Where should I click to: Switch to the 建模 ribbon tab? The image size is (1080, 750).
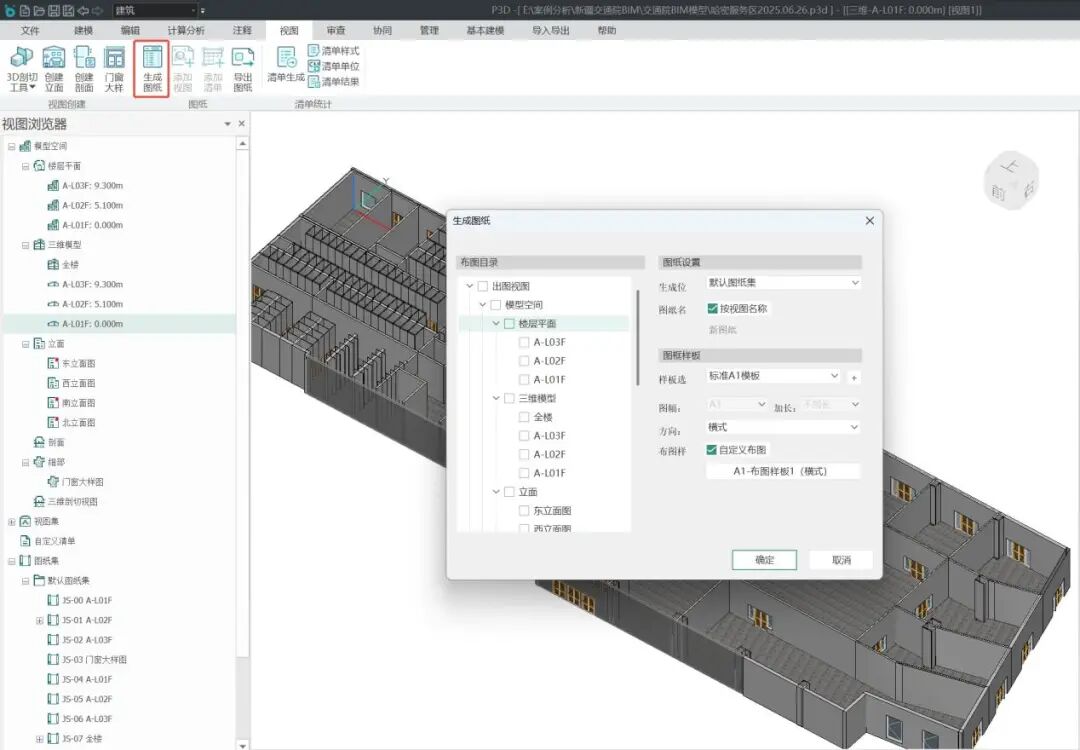[83, 30]
